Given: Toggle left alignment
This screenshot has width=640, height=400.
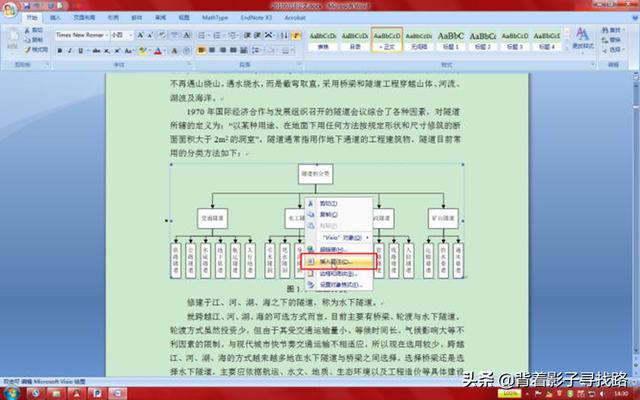Looking at the screenshot, I should point(201,51).
